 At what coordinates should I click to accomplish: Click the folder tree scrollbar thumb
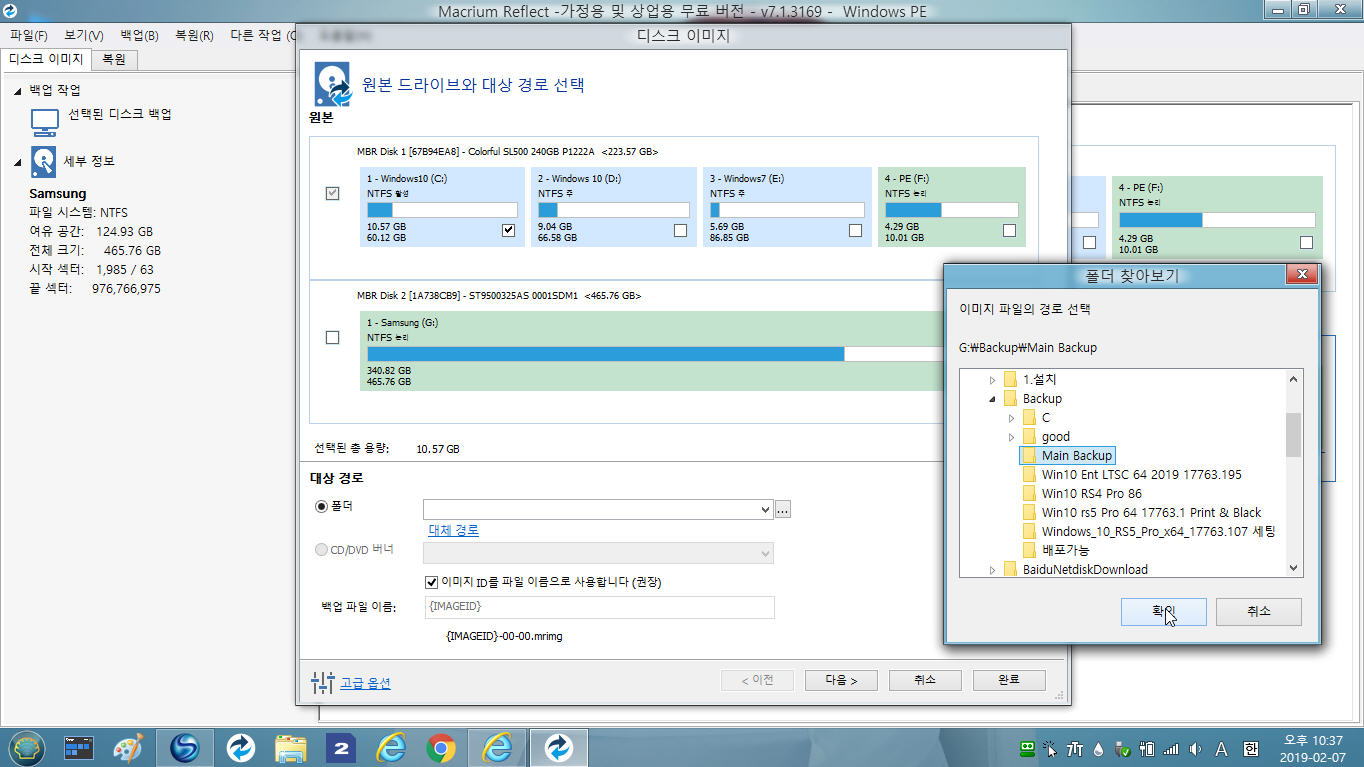point(1293,434)
